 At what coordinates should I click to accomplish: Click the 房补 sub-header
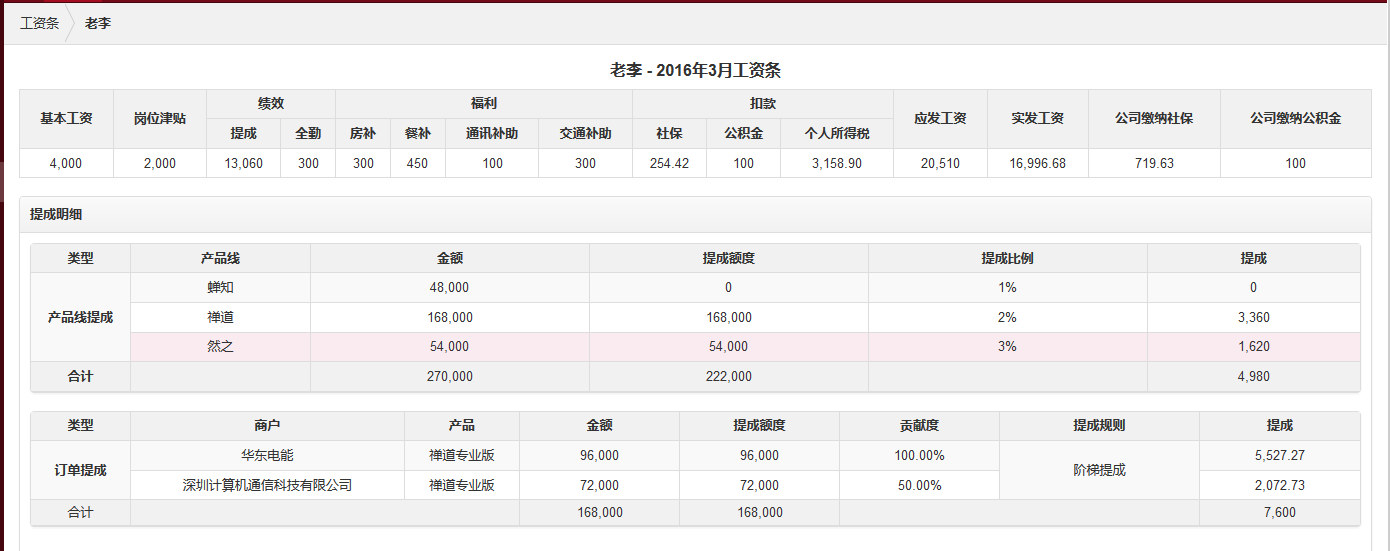click(363, 133)
